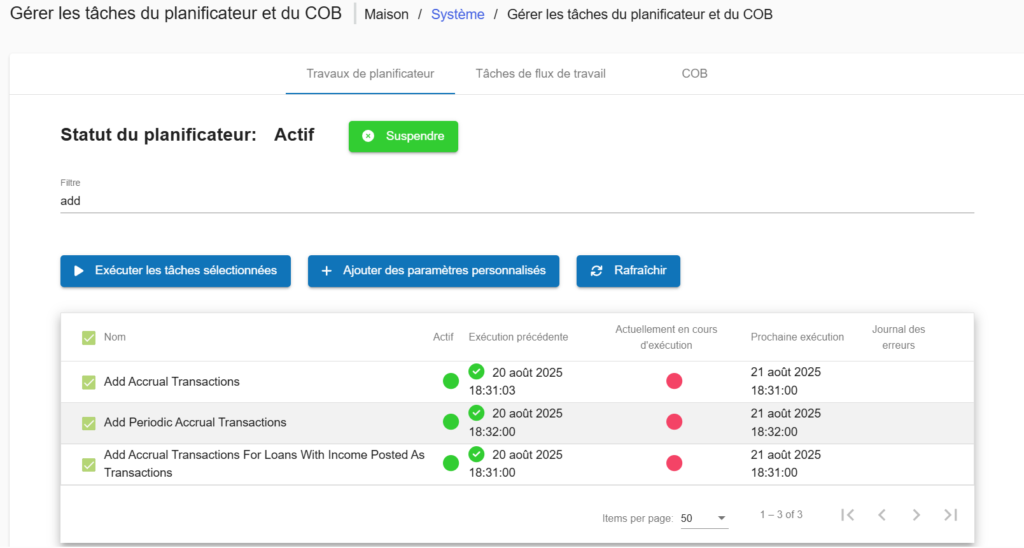
Task: Select the Add Periodic Accrual Transactions job name
Action: 195,422
